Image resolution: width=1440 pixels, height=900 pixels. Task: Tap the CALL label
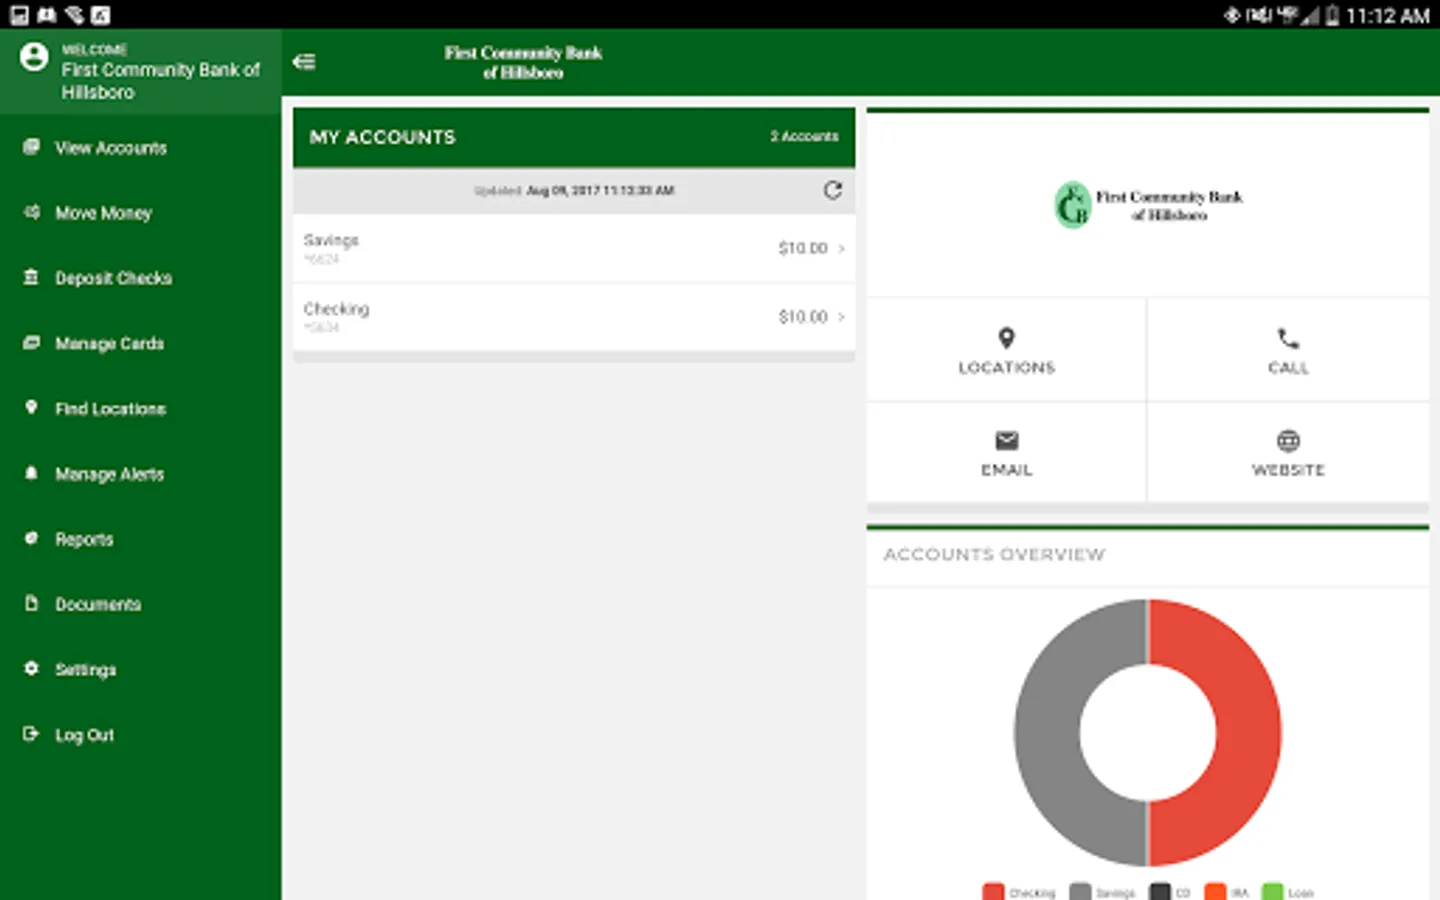pyautogui.click(x=1288, y=368)
